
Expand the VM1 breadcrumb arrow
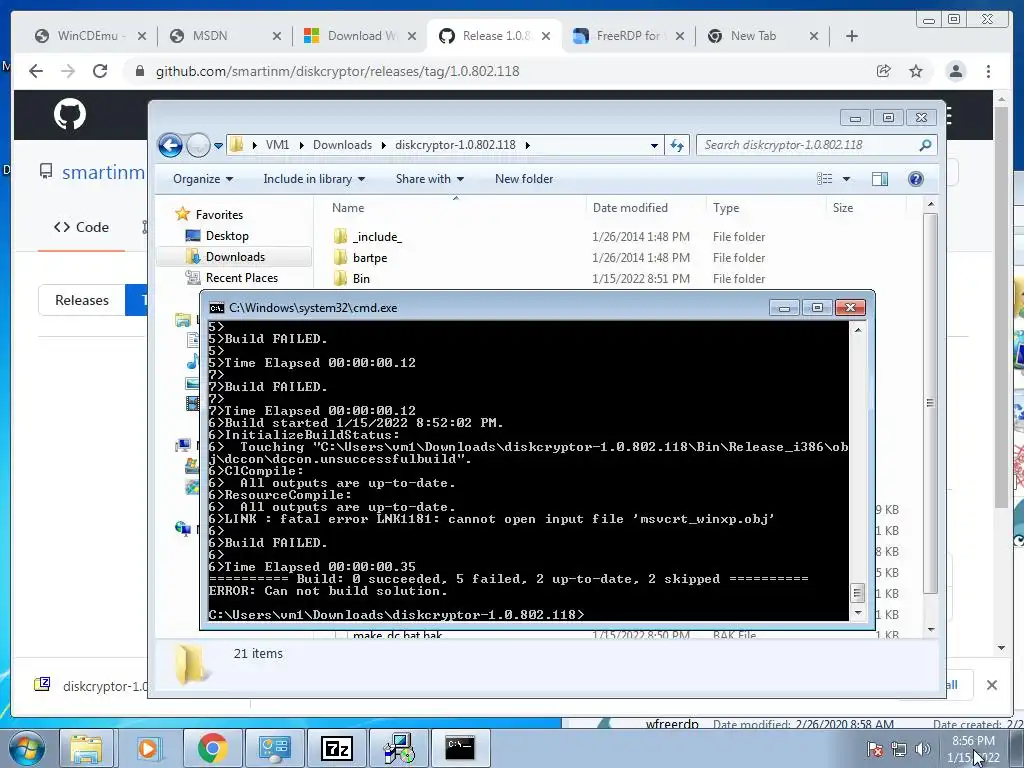pos(302,145)
